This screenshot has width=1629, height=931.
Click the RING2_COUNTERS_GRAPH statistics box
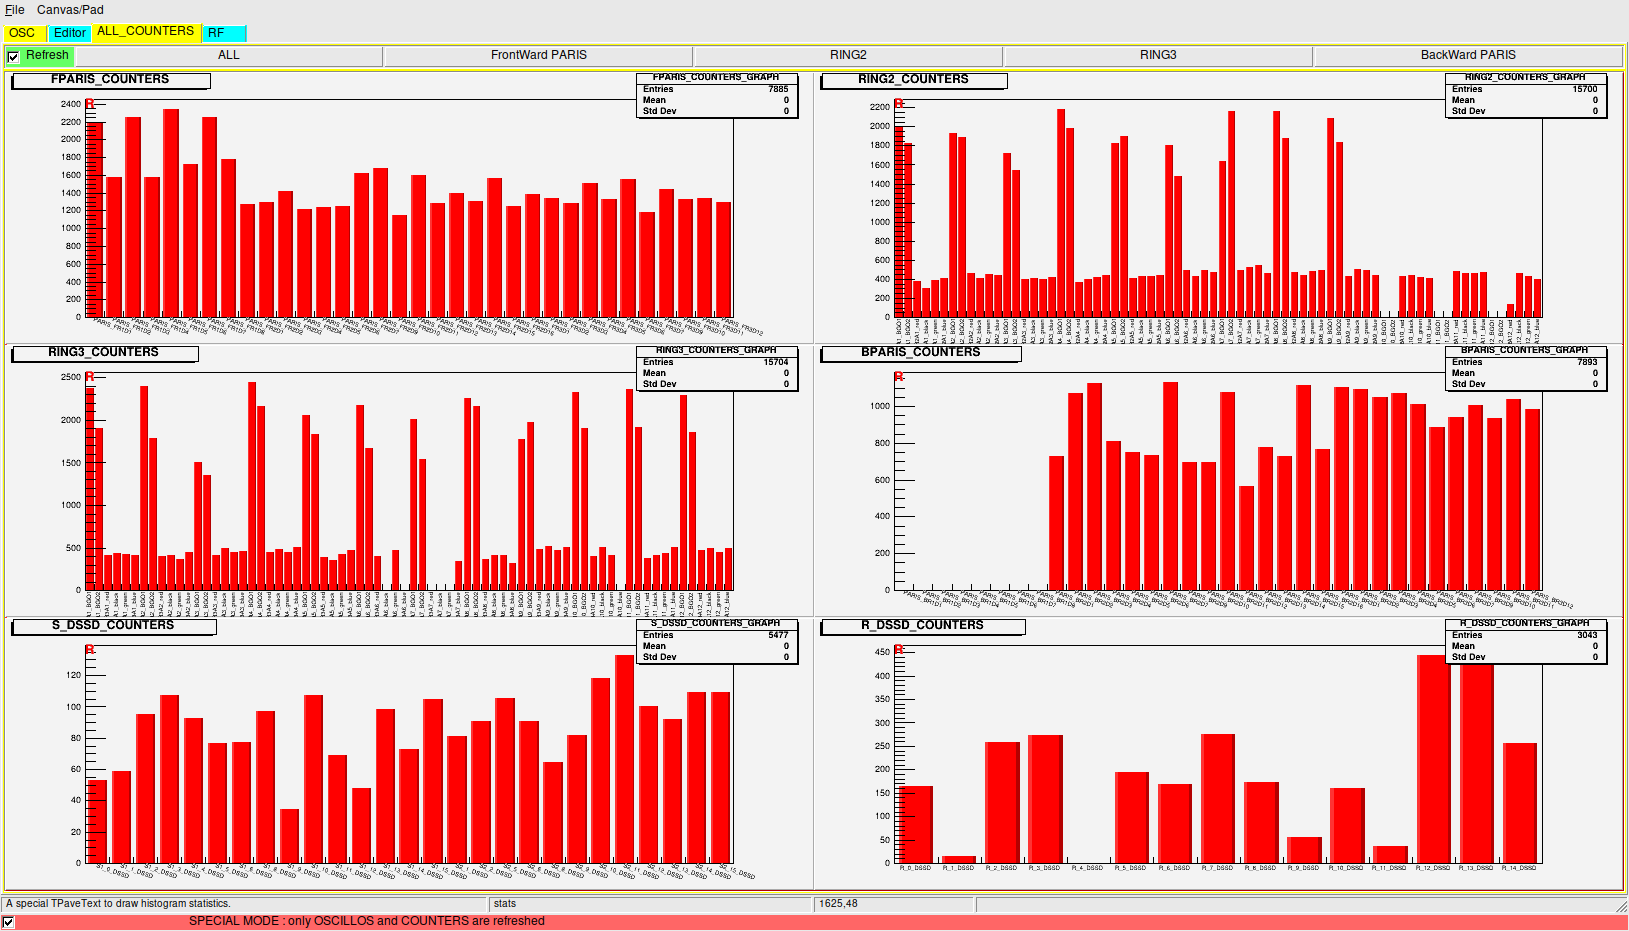coord(1525,96)
